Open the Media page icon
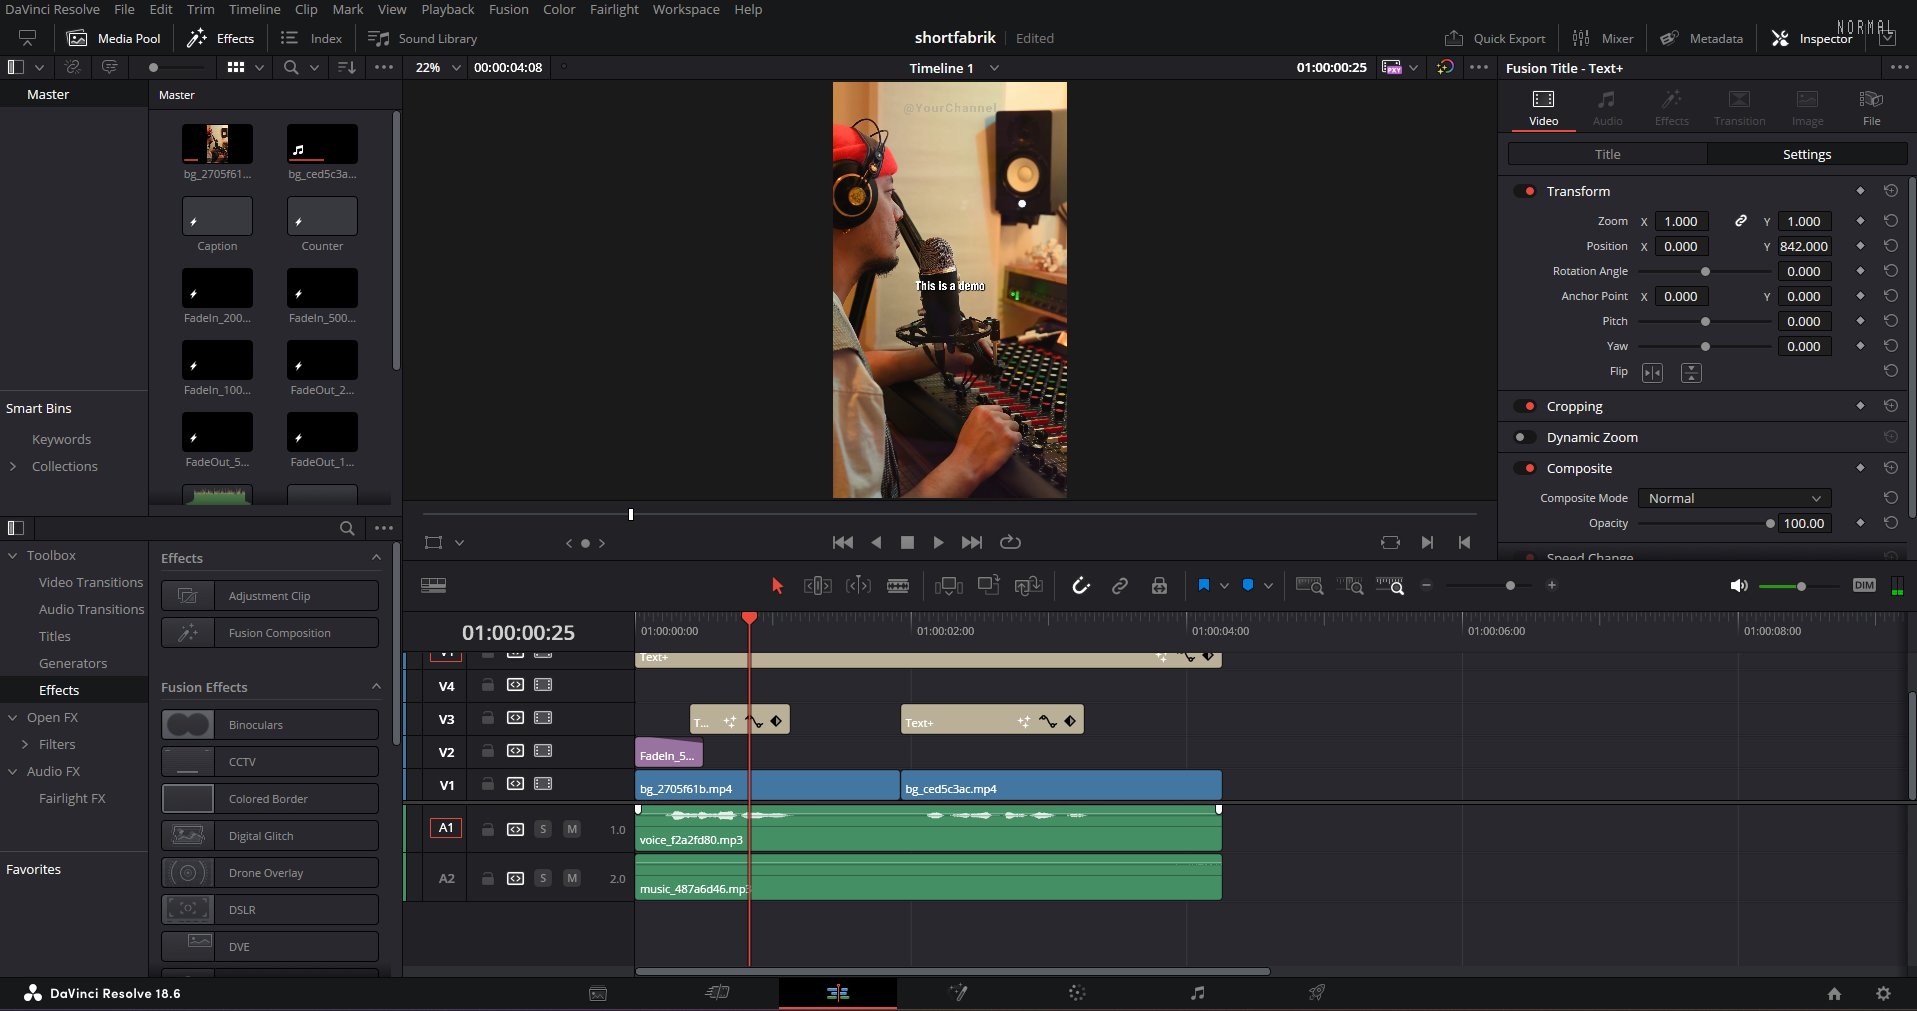The width and height of the screenshot is (1917, 1011). [598, 993]
